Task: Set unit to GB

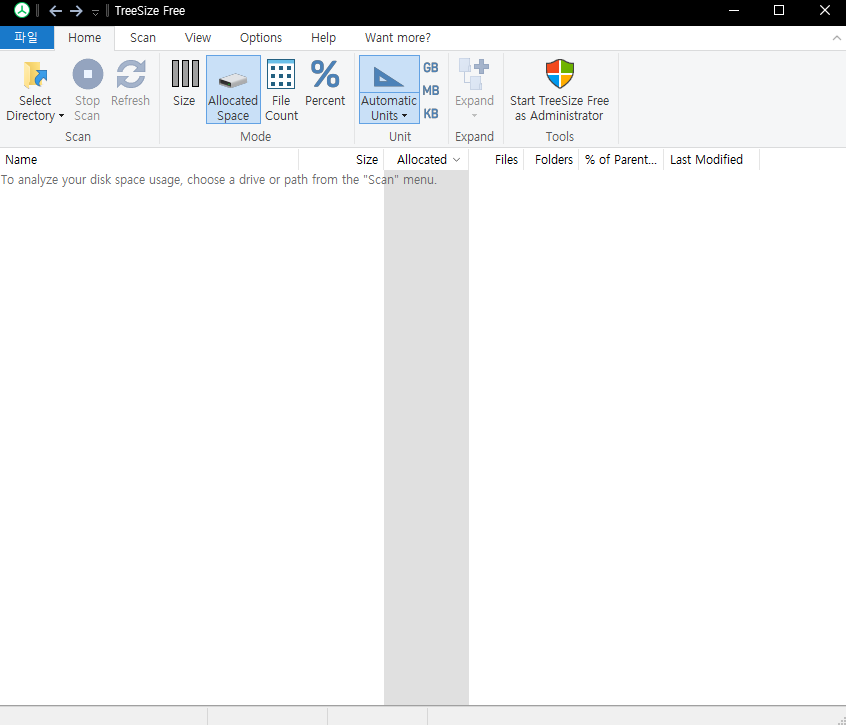Action: (431, 67)
